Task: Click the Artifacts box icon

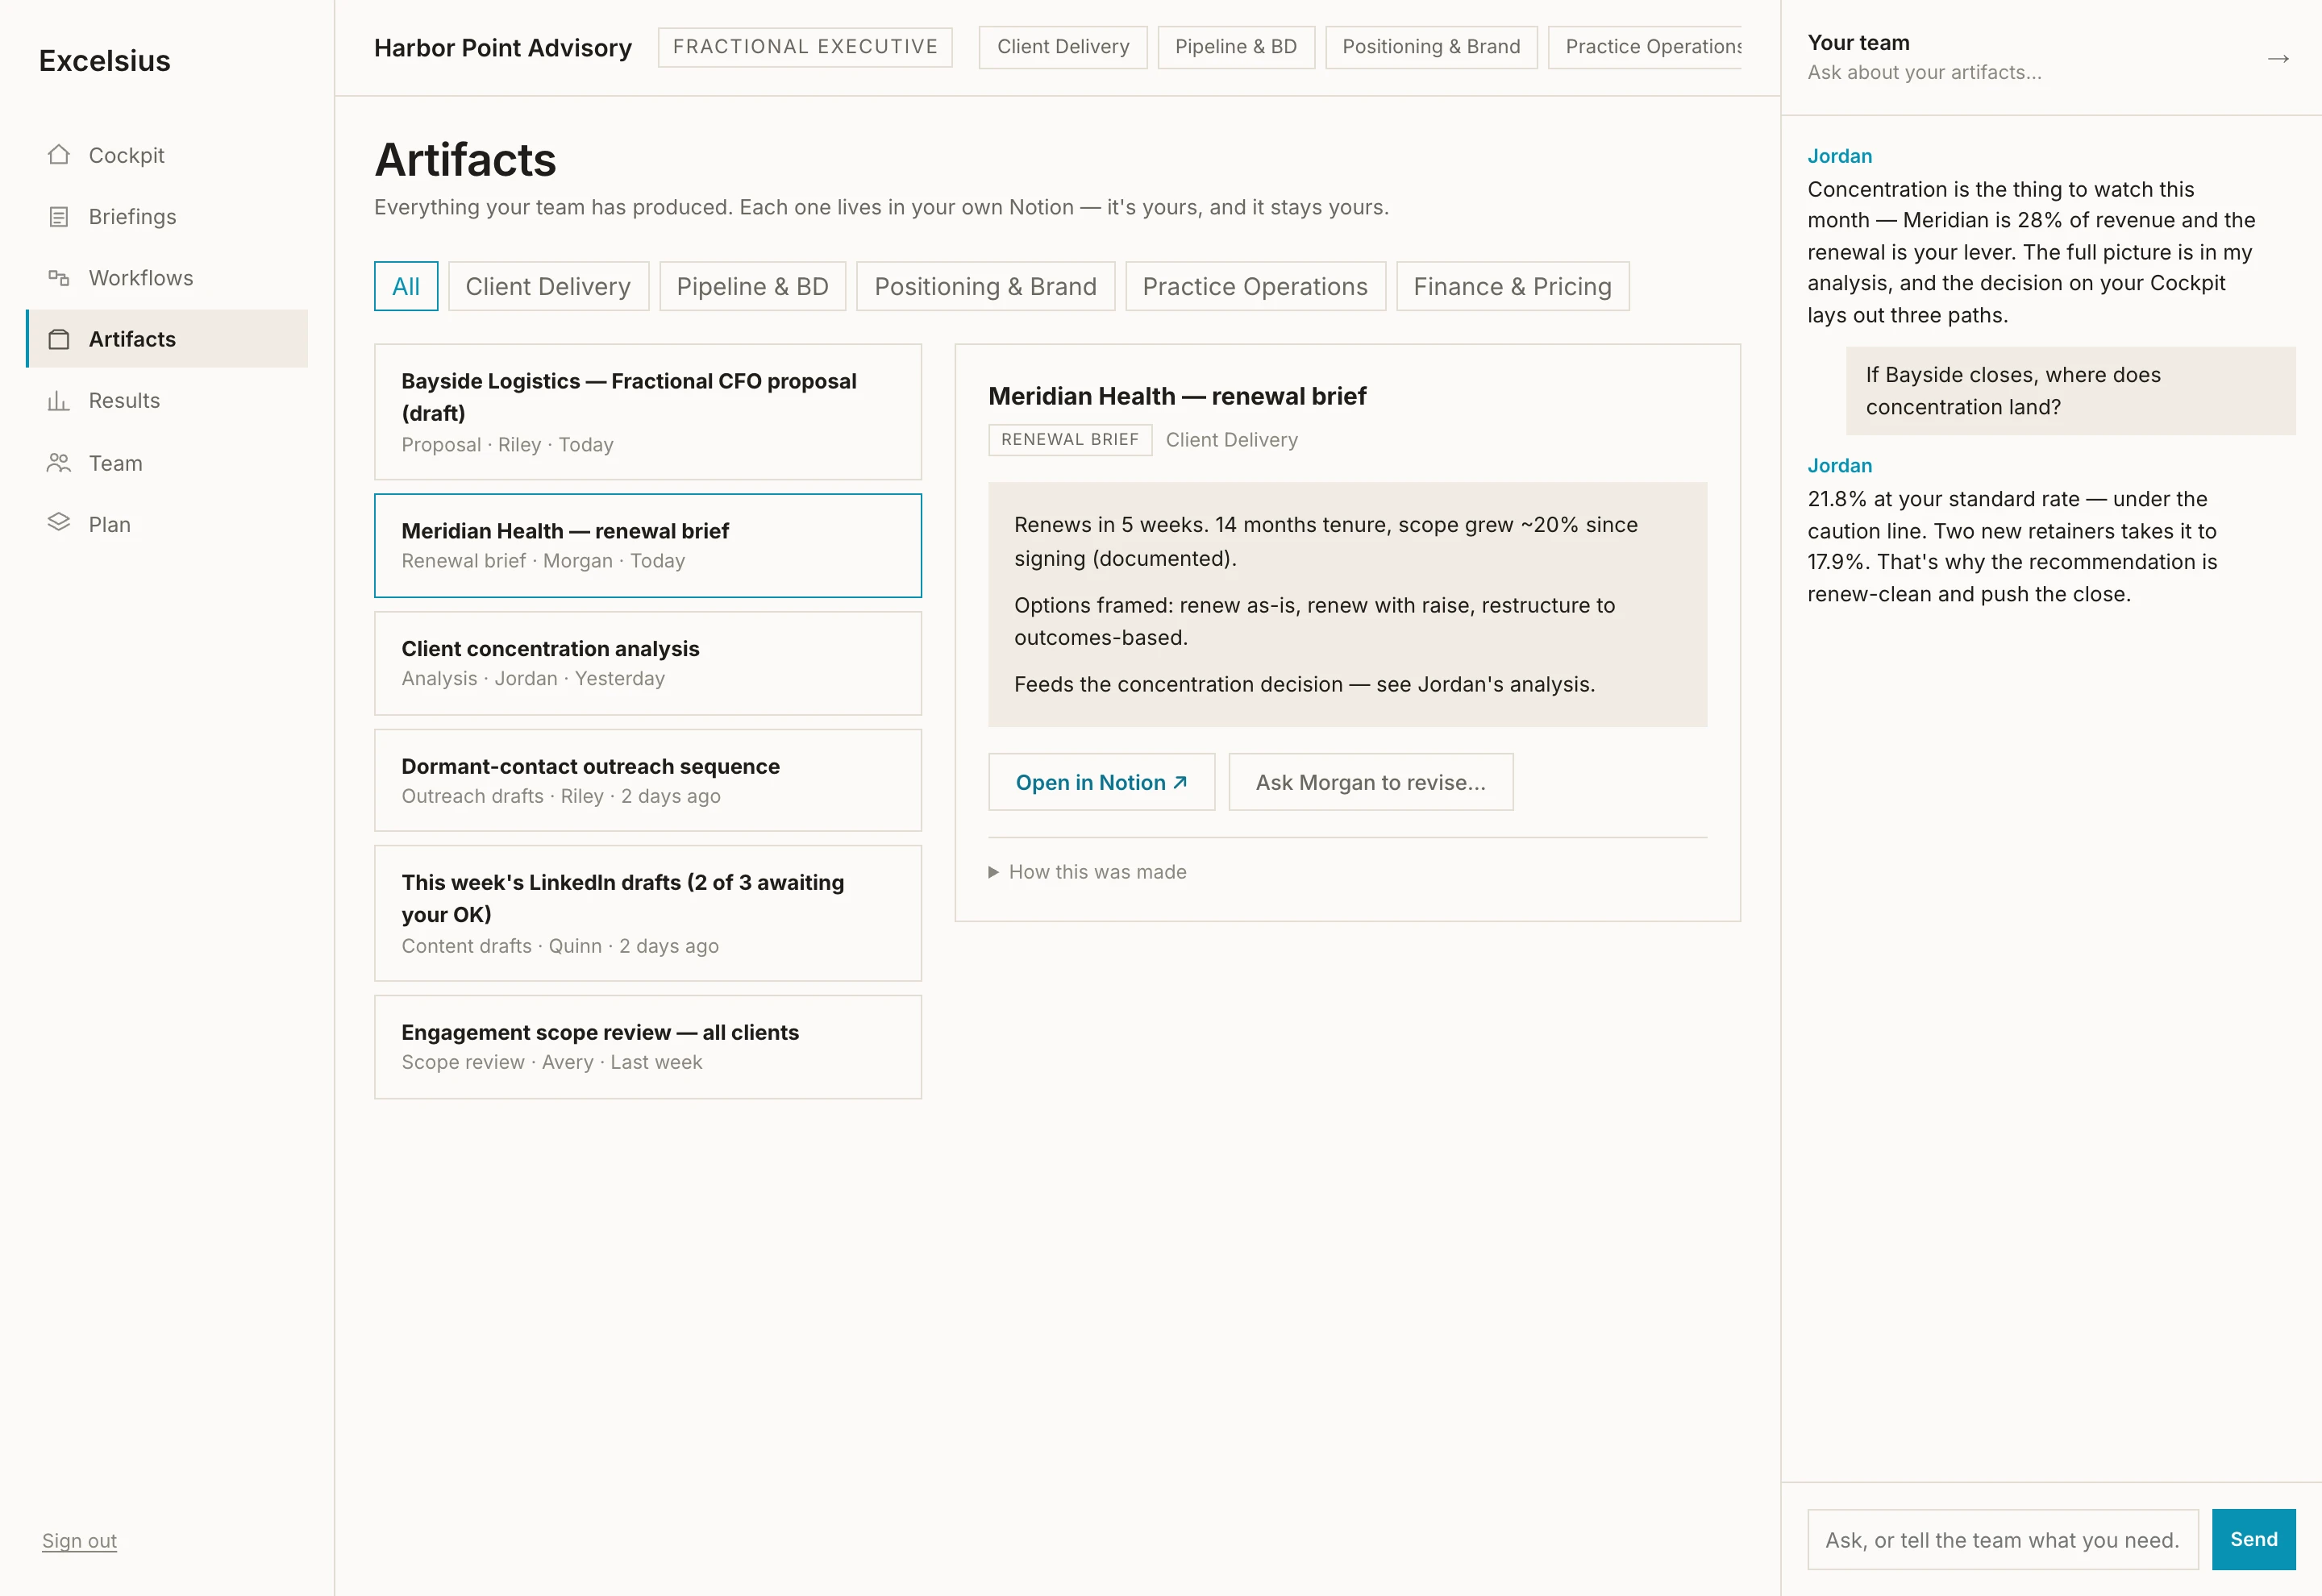Action: [59, 339]
